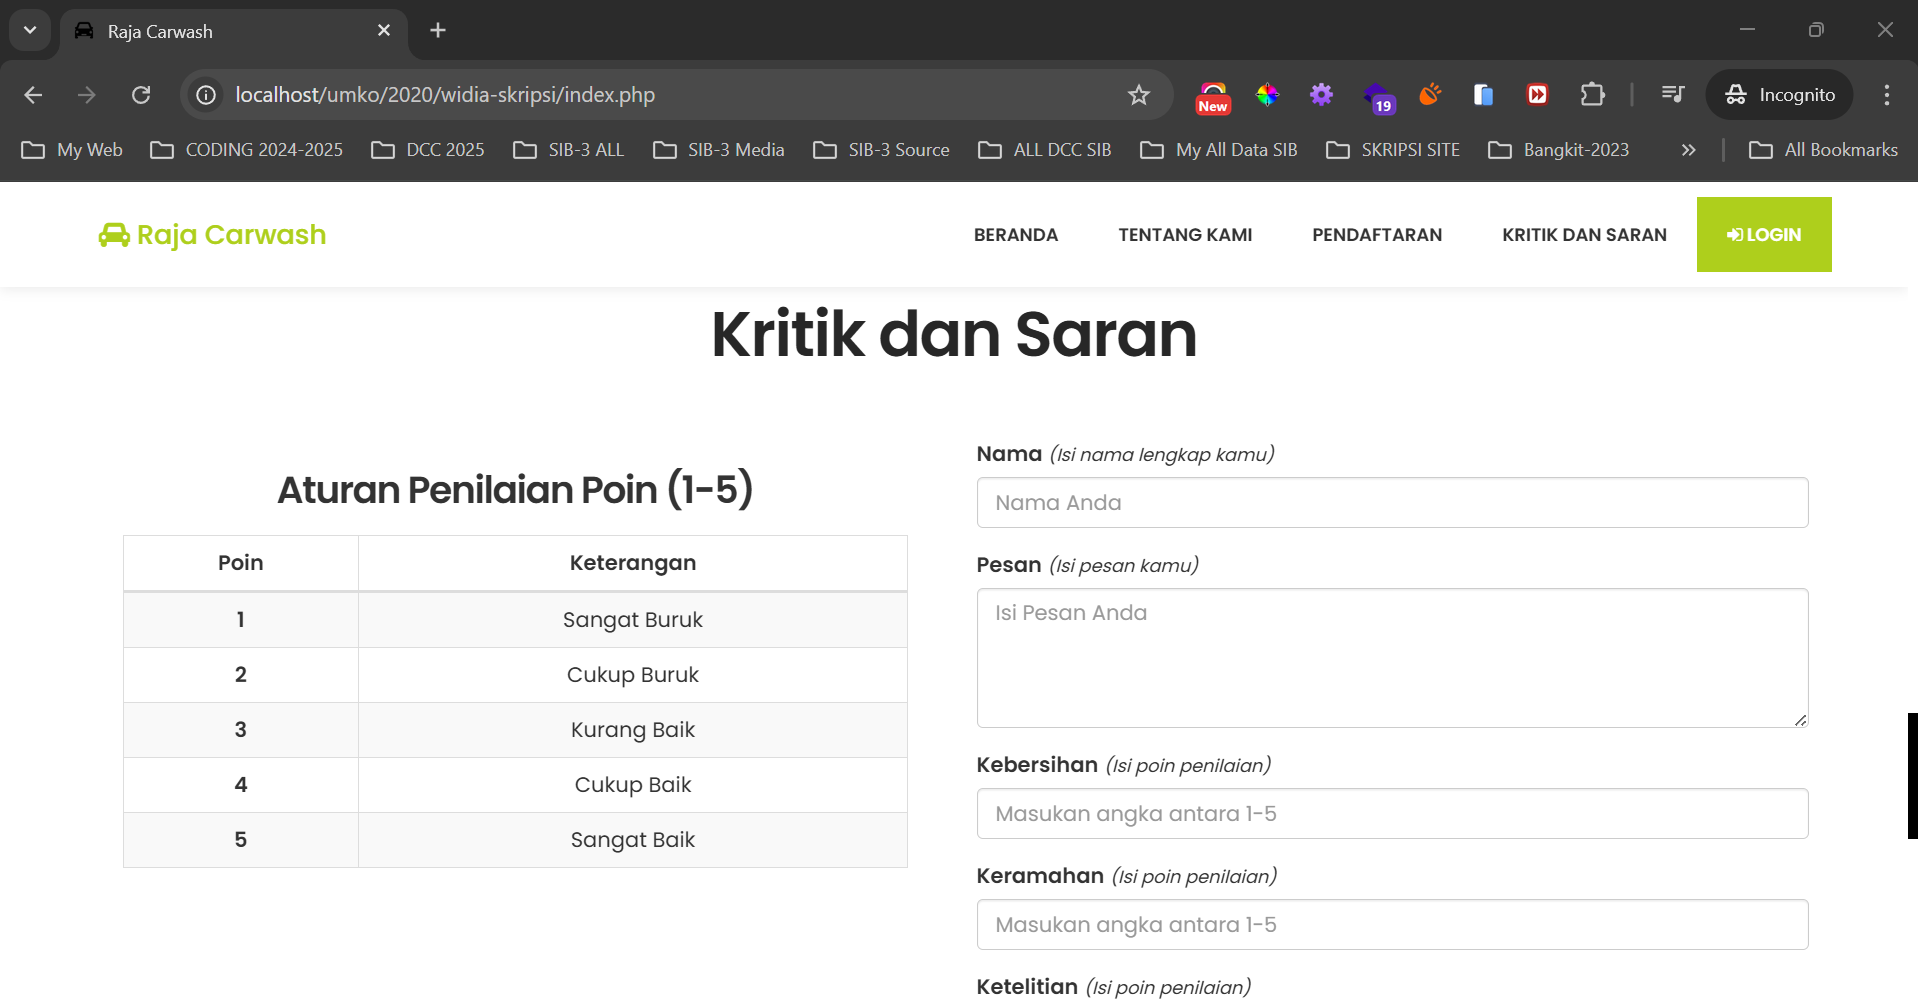Open the tab search chevron
This screenshot has width=1918, height=1006.
click(x=29, y=29)
